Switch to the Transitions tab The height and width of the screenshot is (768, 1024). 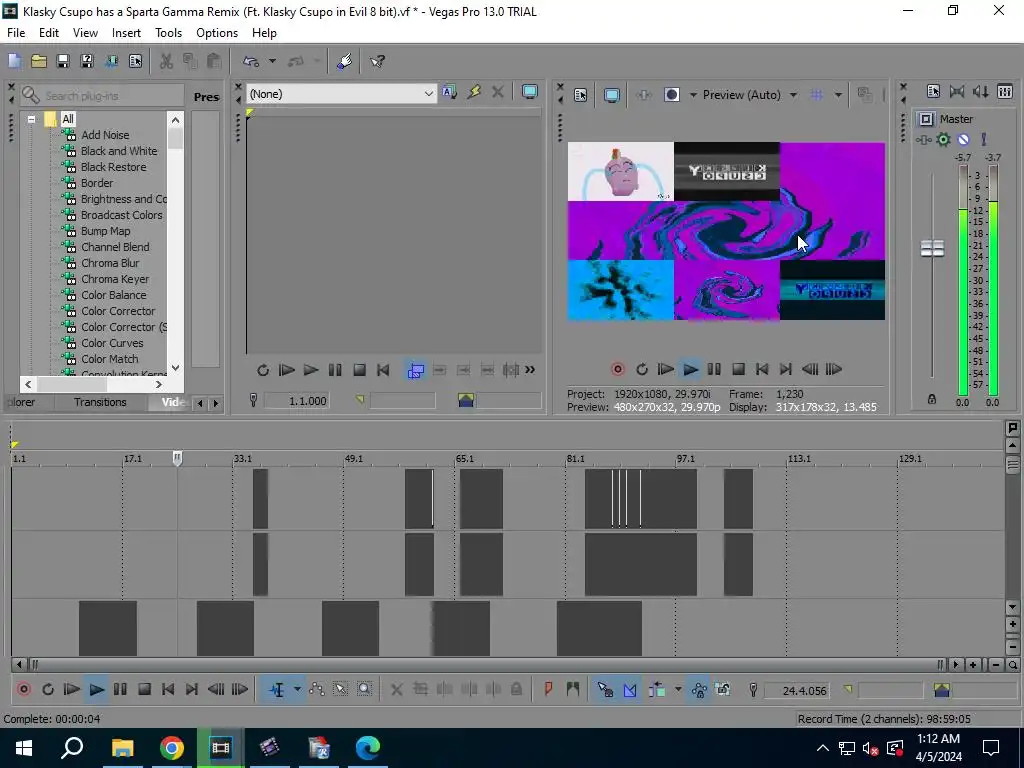100,402
